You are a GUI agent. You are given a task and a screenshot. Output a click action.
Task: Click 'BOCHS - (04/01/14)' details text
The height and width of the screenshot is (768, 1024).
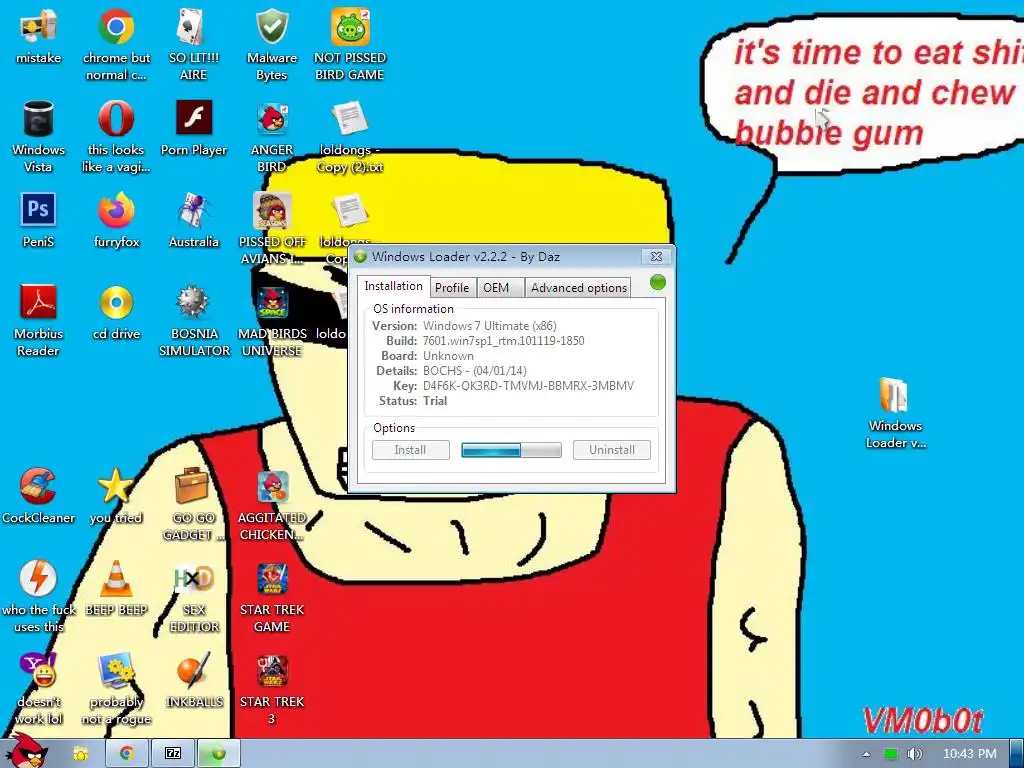(x=475, y=371)
